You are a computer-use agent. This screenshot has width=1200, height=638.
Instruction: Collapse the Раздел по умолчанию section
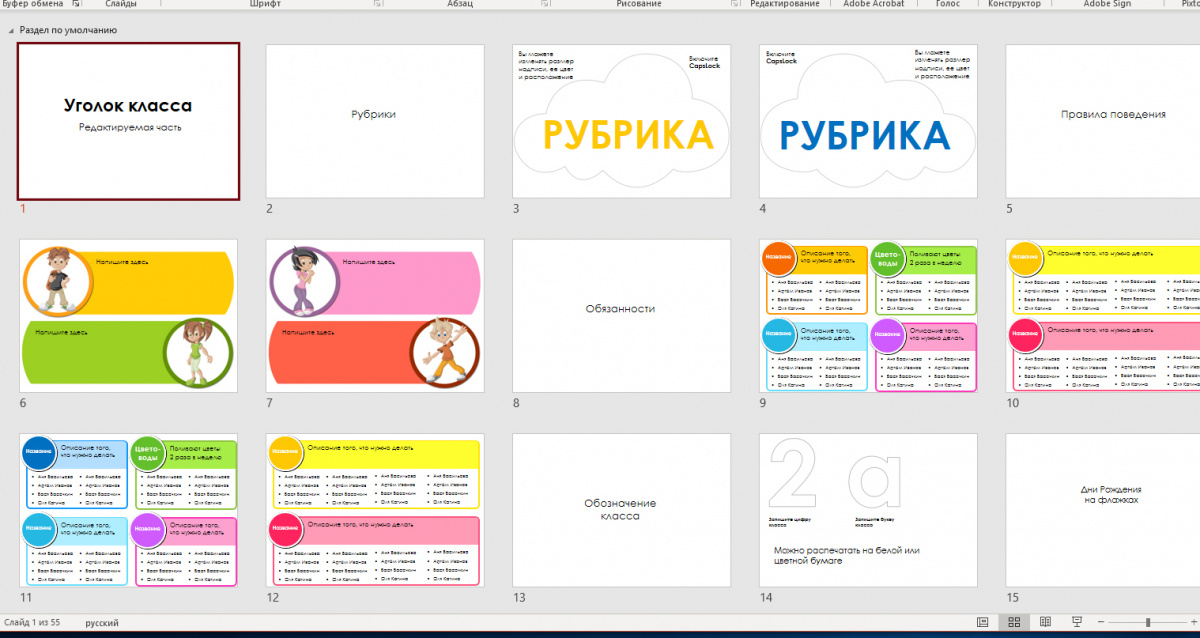point(11,30)
